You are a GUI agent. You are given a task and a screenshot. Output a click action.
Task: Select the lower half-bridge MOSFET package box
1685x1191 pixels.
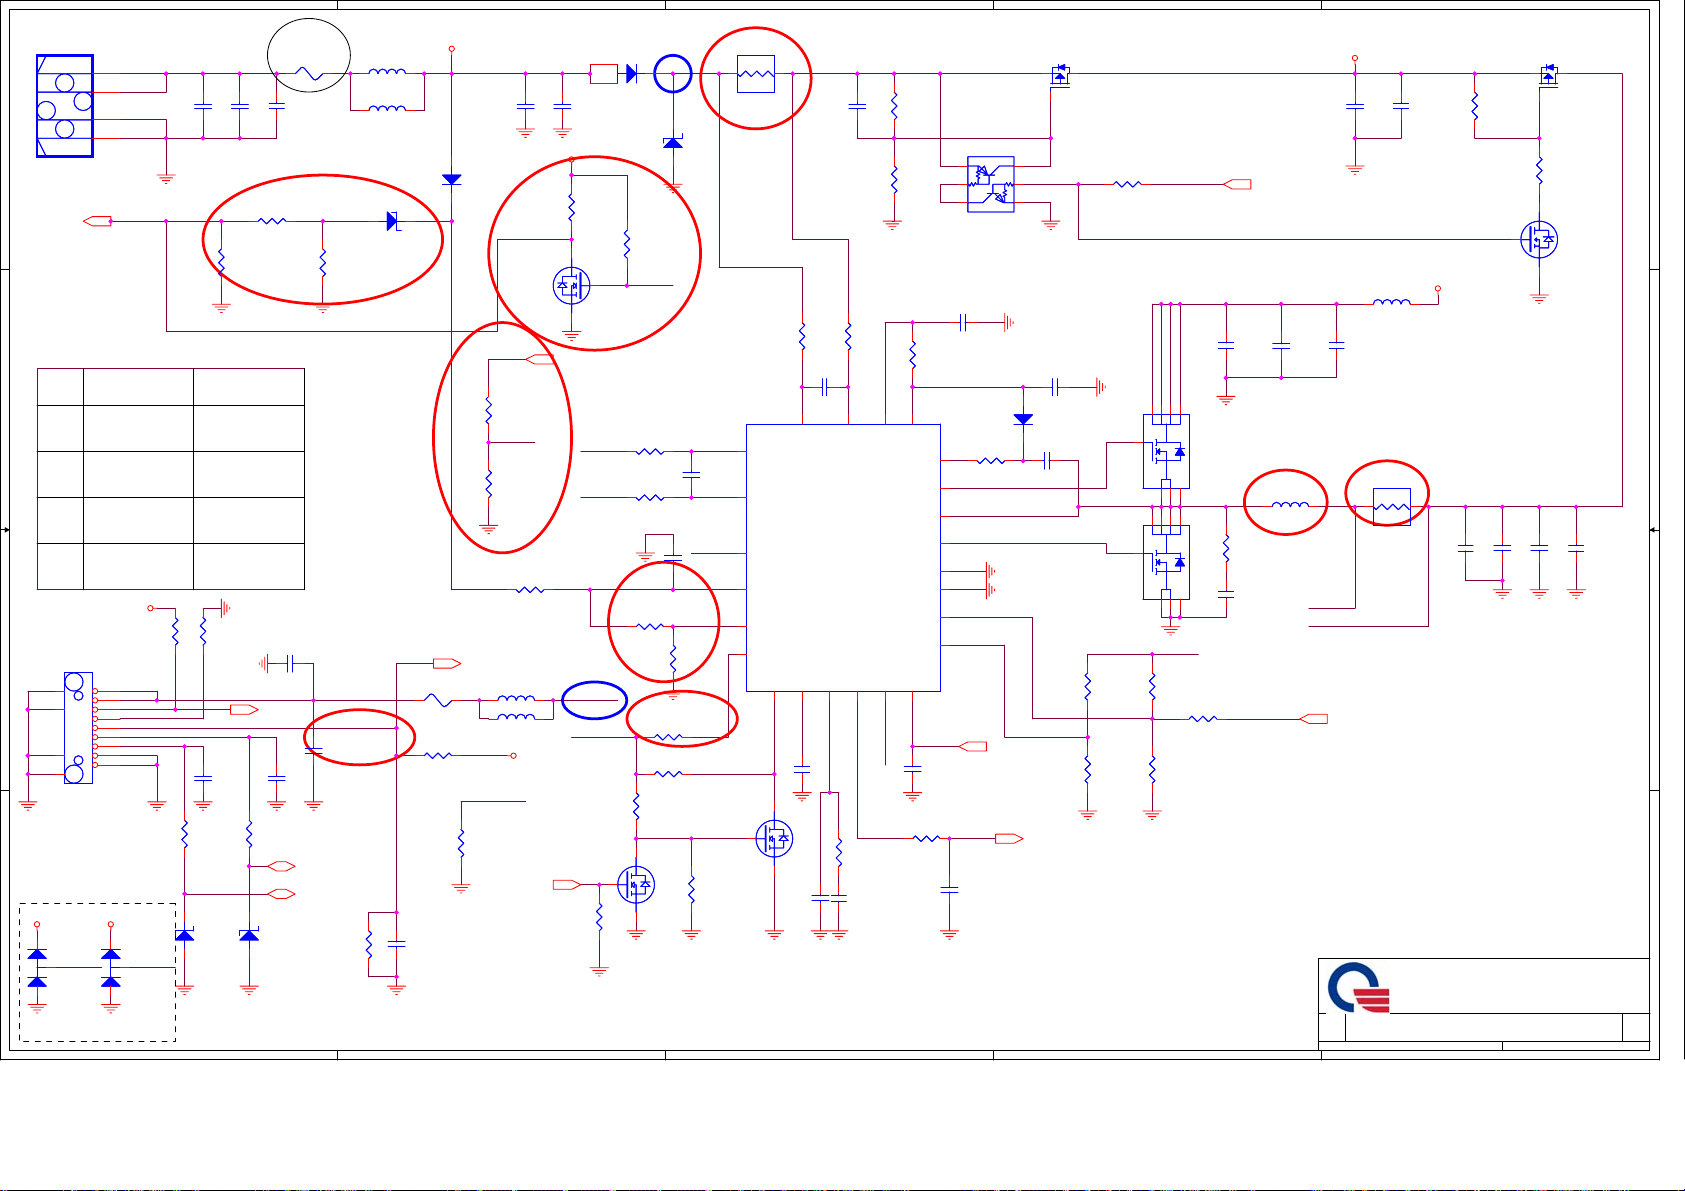tap(1166, 563)
